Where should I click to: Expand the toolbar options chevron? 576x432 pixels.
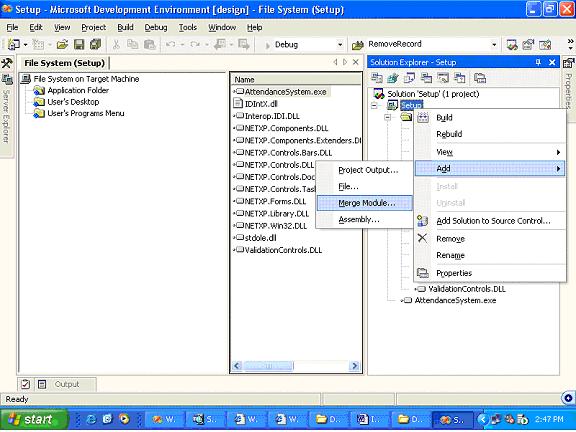point(570,45)
